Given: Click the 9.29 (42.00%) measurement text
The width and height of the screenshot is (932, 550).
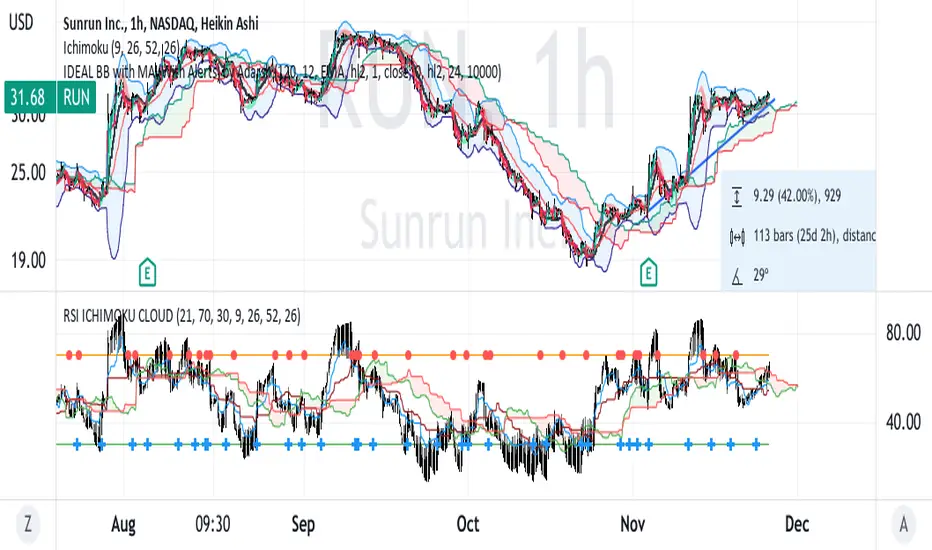Looking at the screenshot, I should coord(797,196).
